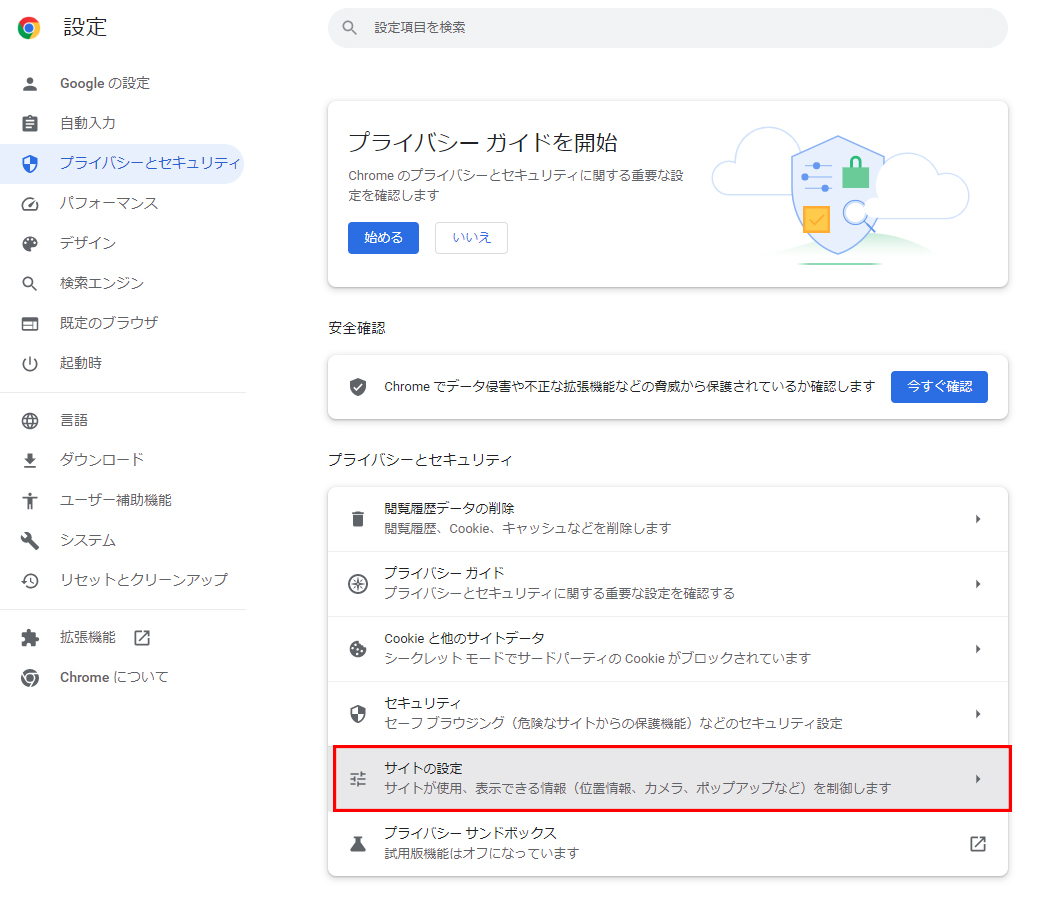Click the 設定 page title
The width and height of the screenshot is (1050, 900).
pyautogui.click(x=85, y=27)
